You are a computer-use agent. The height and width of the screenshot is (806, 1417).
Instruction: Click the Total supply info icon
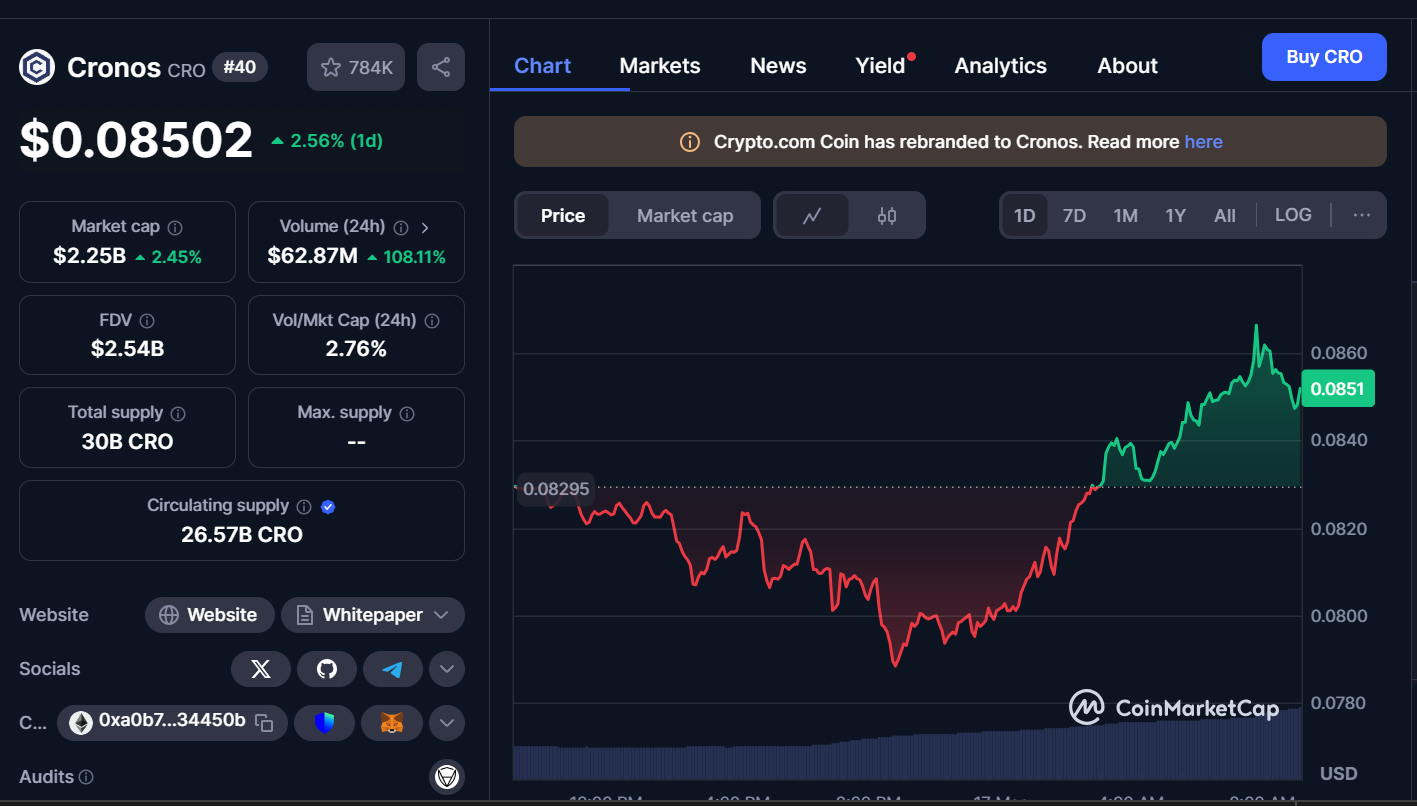tap(178, 414)
